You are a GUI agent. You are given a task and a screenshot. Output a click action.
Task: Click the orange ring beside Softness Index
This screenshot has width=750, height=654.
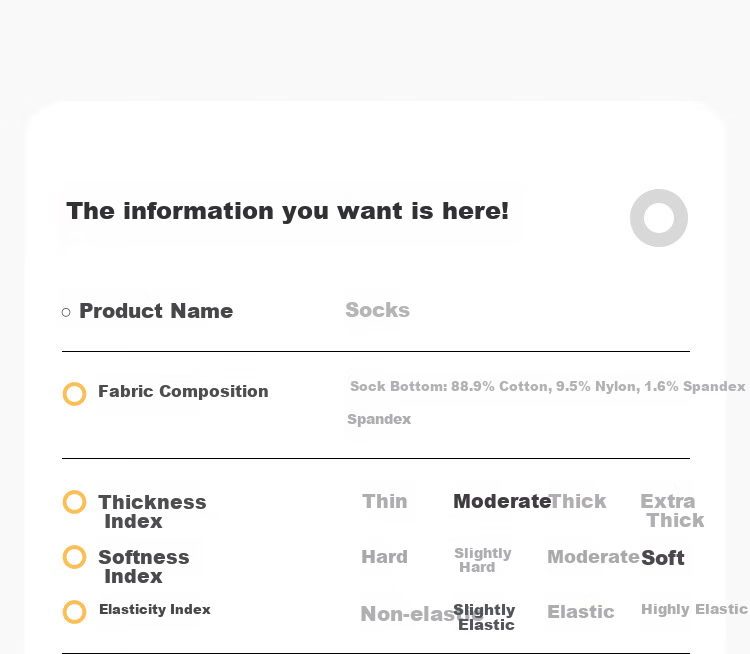[x=75, y=557]
